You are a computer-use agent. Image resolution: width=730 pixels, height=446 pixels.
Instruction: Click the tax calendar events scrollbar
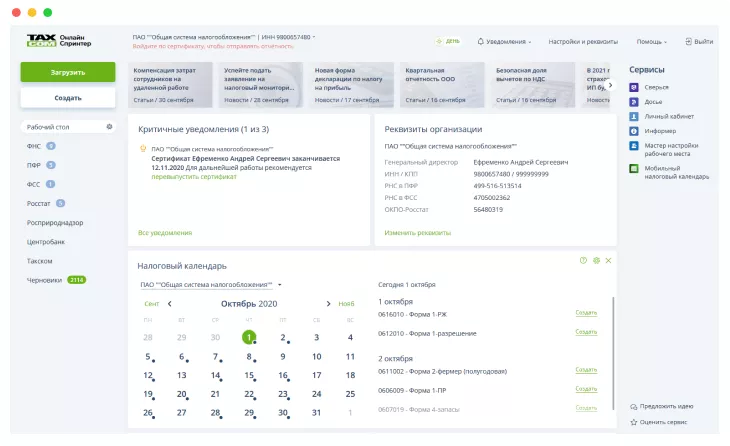pyautogui.click(x=614, y=354)
